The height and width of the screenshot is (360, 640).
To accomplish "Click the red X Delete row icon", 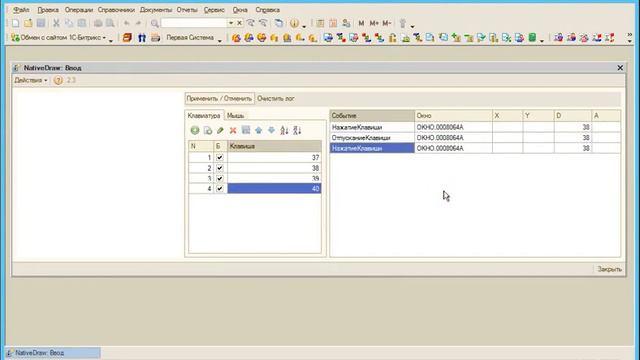I will [233, 130].
